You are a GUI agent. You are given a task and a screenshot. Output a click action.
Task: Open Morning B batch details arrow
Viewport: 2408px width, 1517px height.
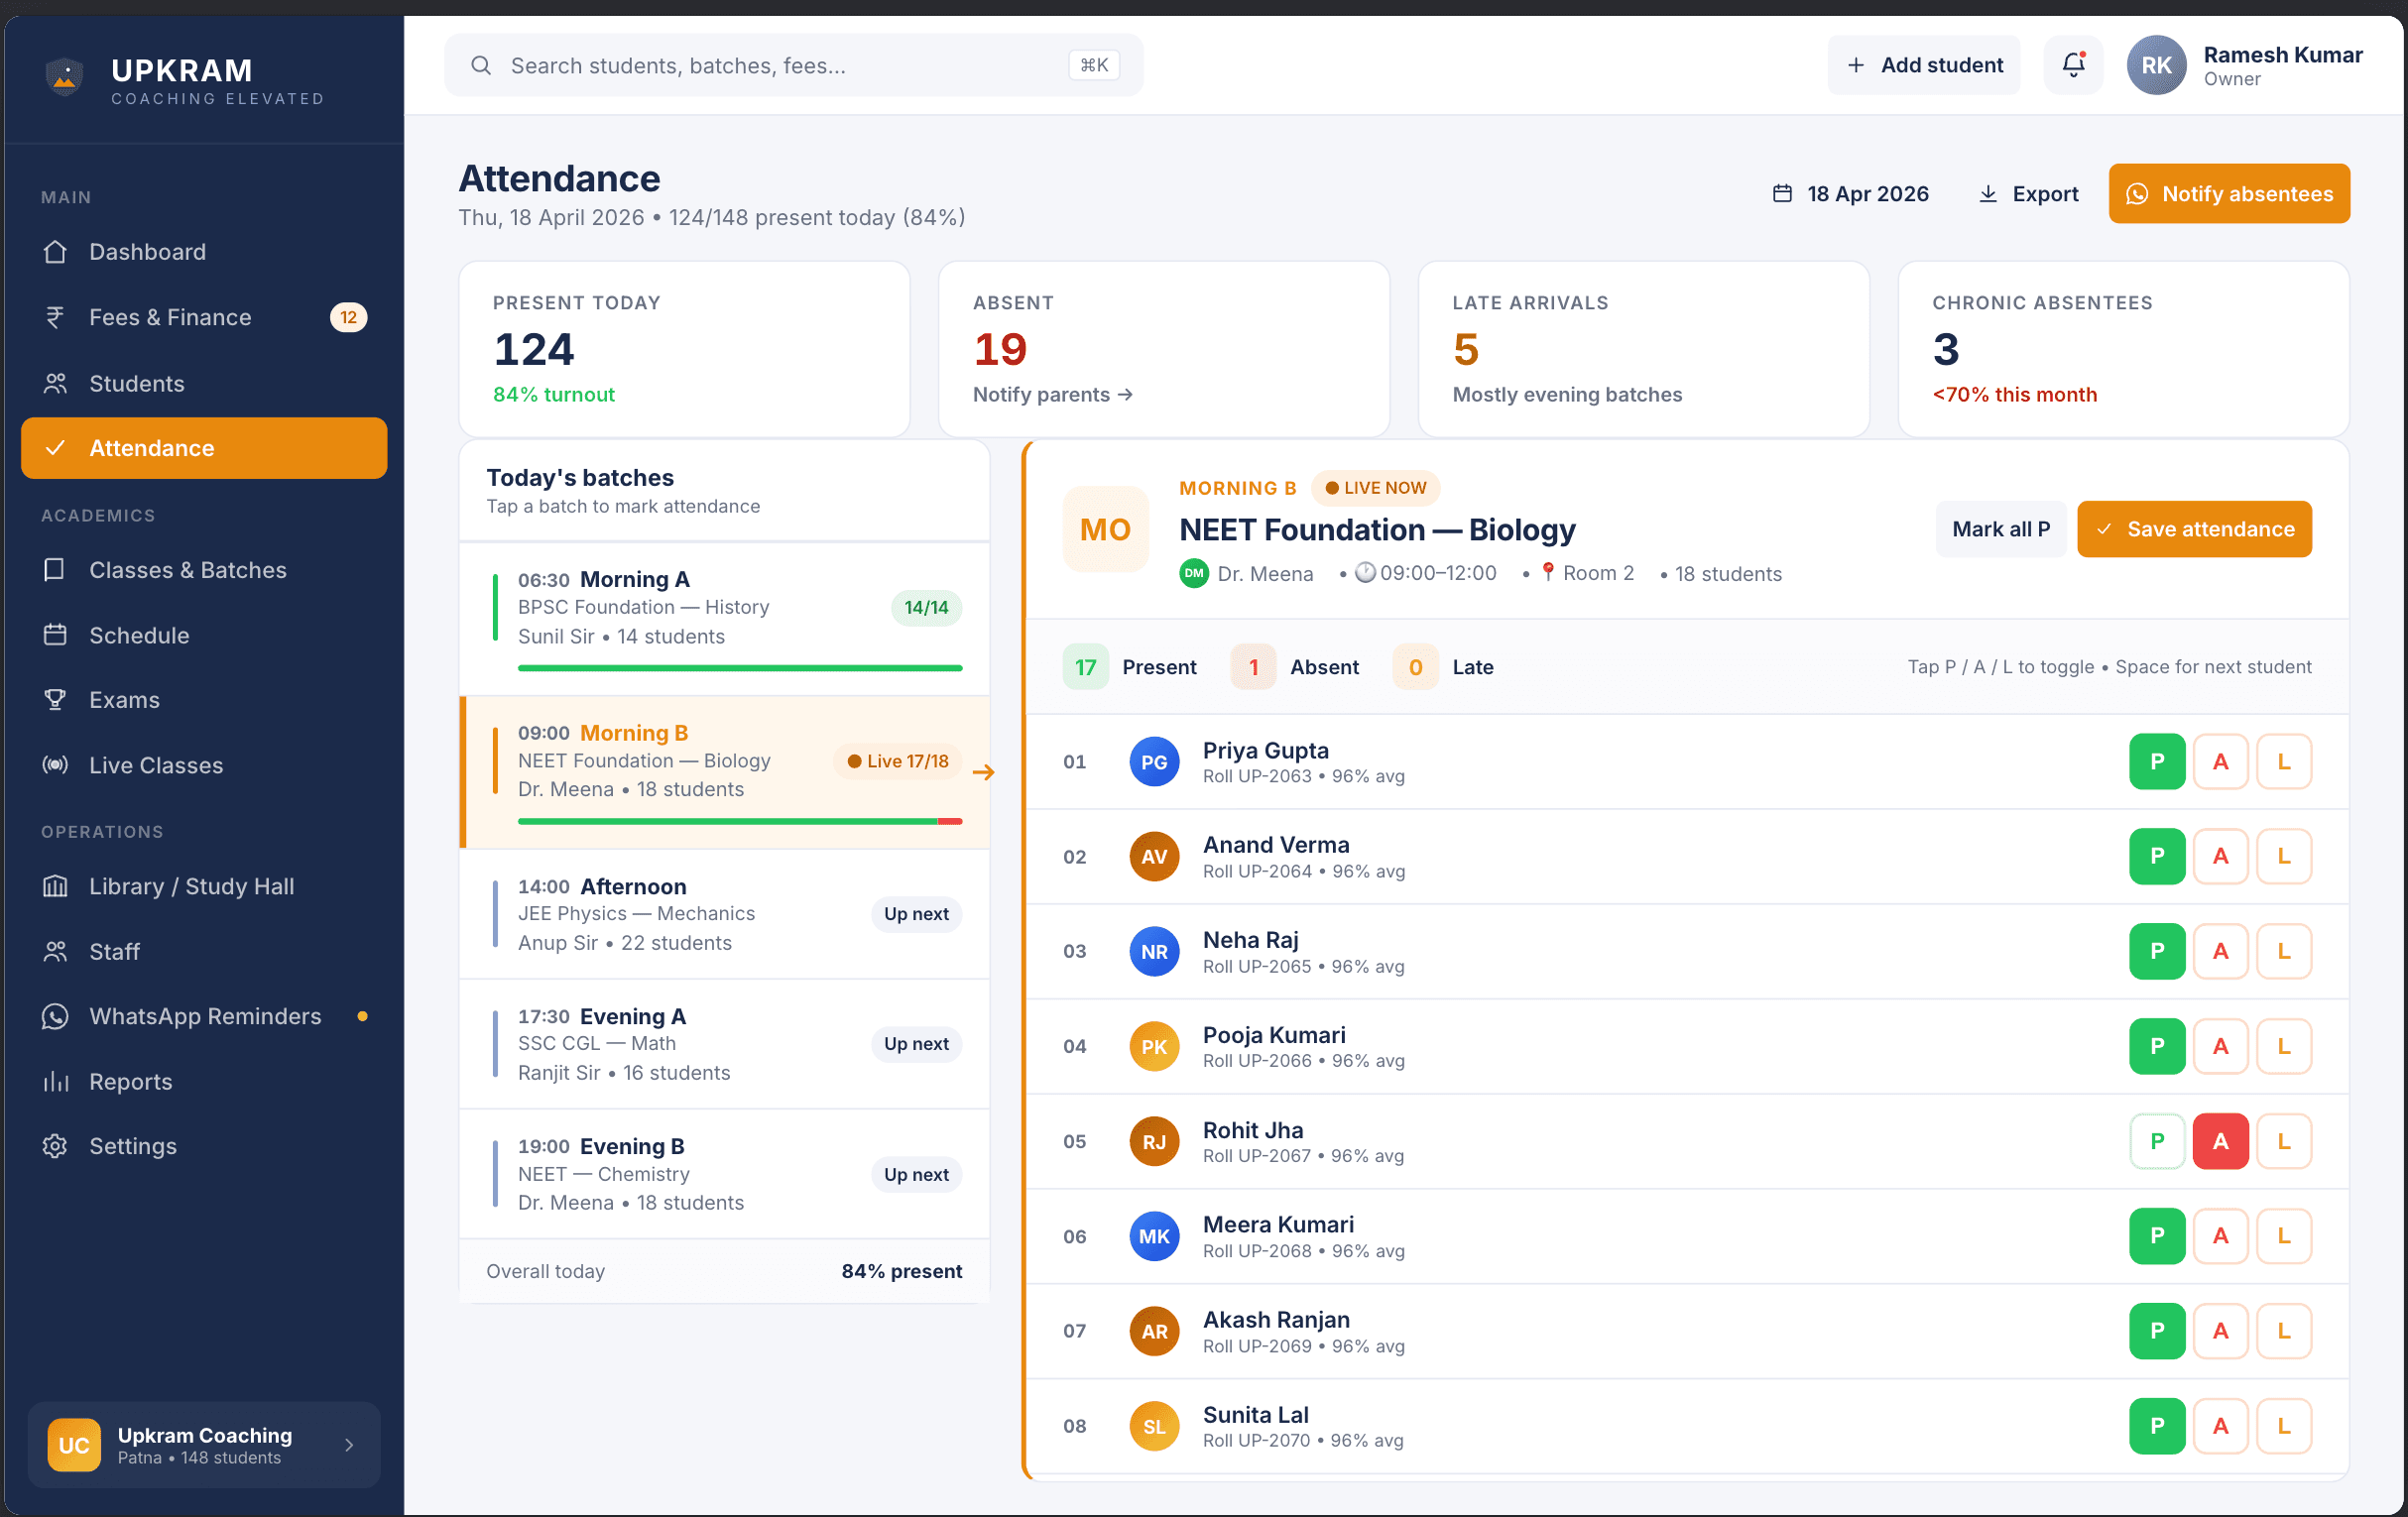tap(985, 772)
